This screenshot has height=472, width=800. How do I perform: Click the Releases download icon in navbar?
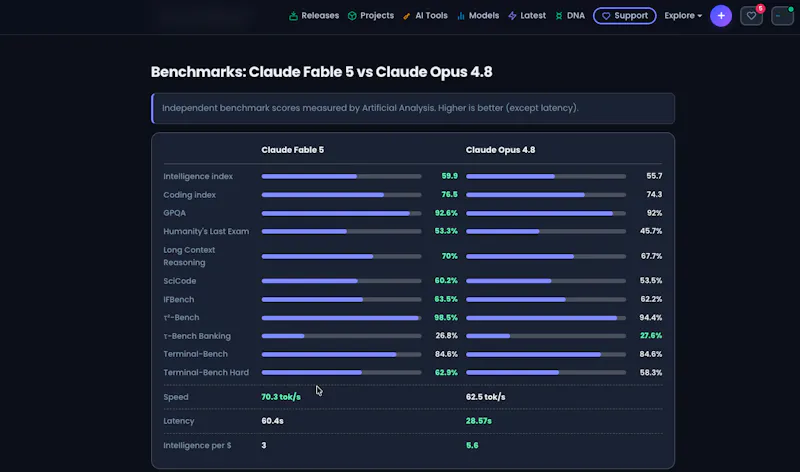click(x=293, y=16)
